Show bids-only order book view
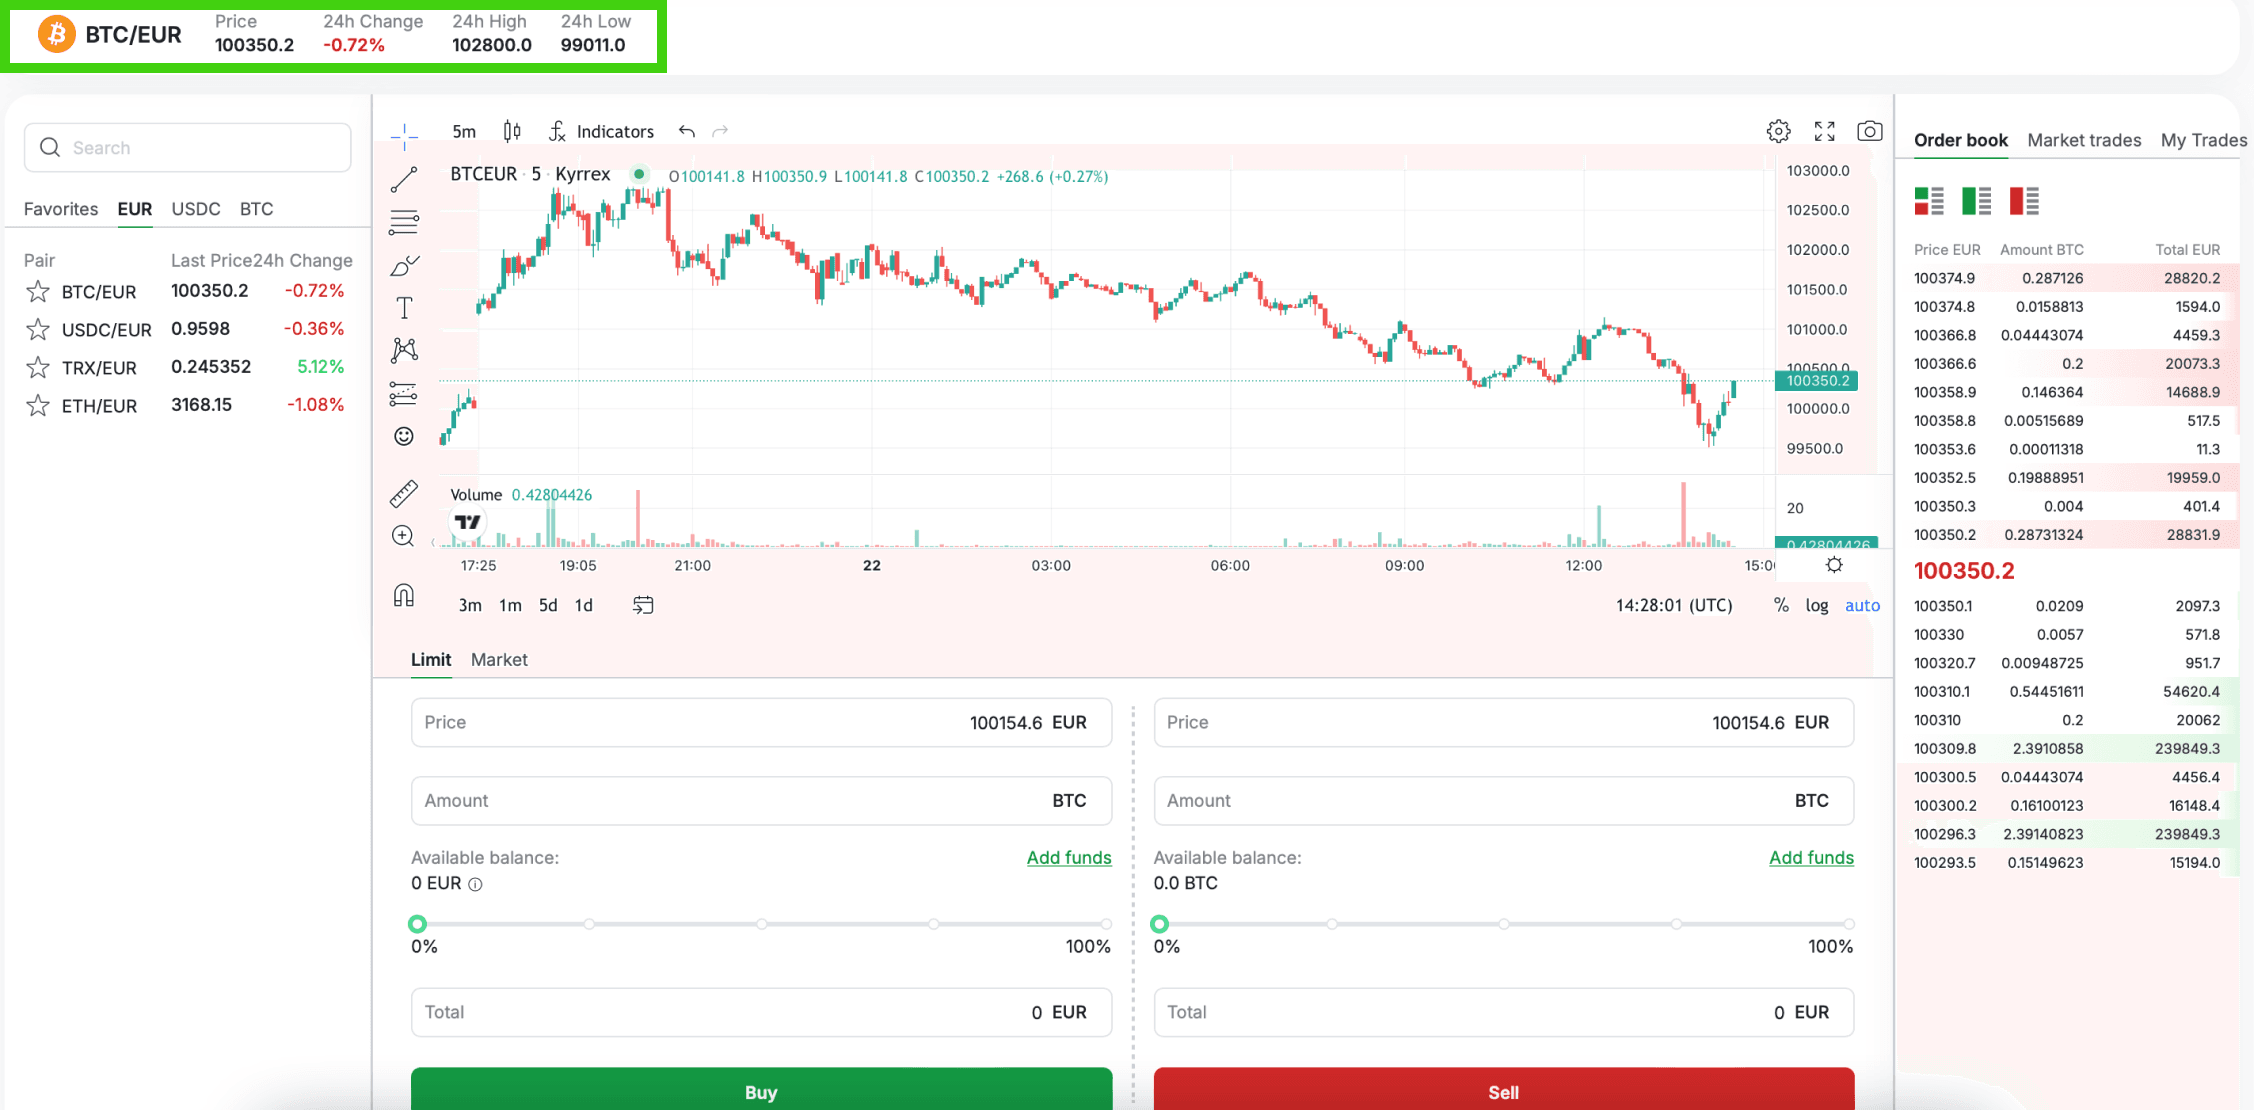 tap(1977, 201)
